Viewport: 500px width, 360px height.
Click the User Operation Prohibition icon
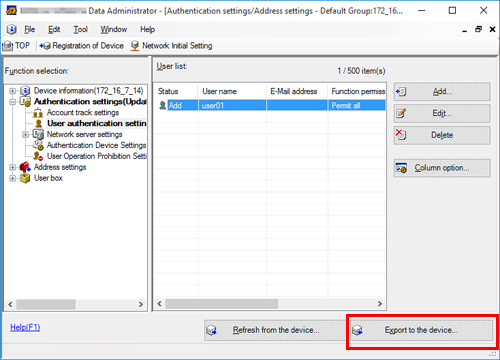(x=38, y=156)
